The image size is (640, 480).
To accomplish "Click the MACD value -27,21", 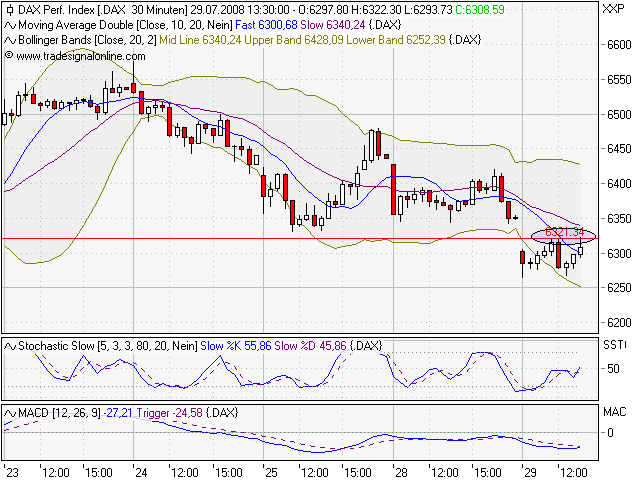I will pyautogui.click(x=118, y=413).
